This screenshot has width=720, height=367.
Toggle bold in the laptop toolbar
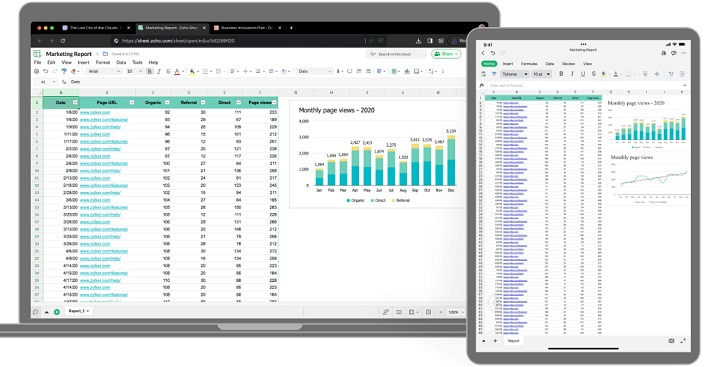(150, 71)
